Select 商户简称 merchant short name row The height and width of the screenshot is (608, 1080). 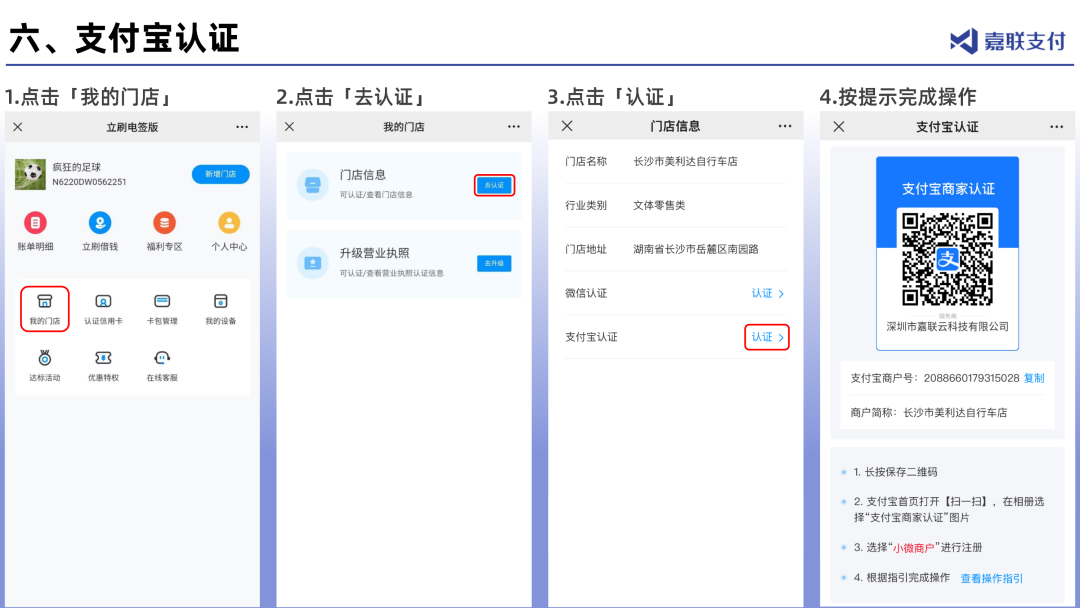click(x=947, y=412)
